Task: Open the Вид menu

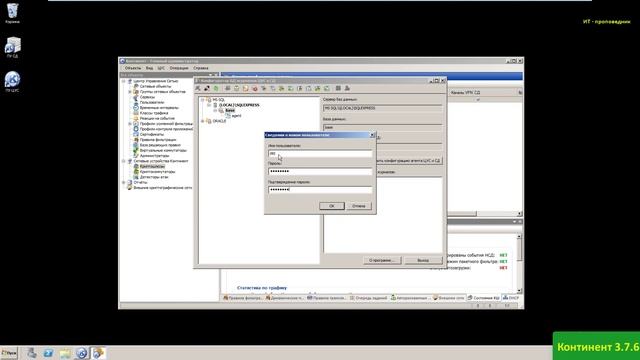Action: click(149, 68)
